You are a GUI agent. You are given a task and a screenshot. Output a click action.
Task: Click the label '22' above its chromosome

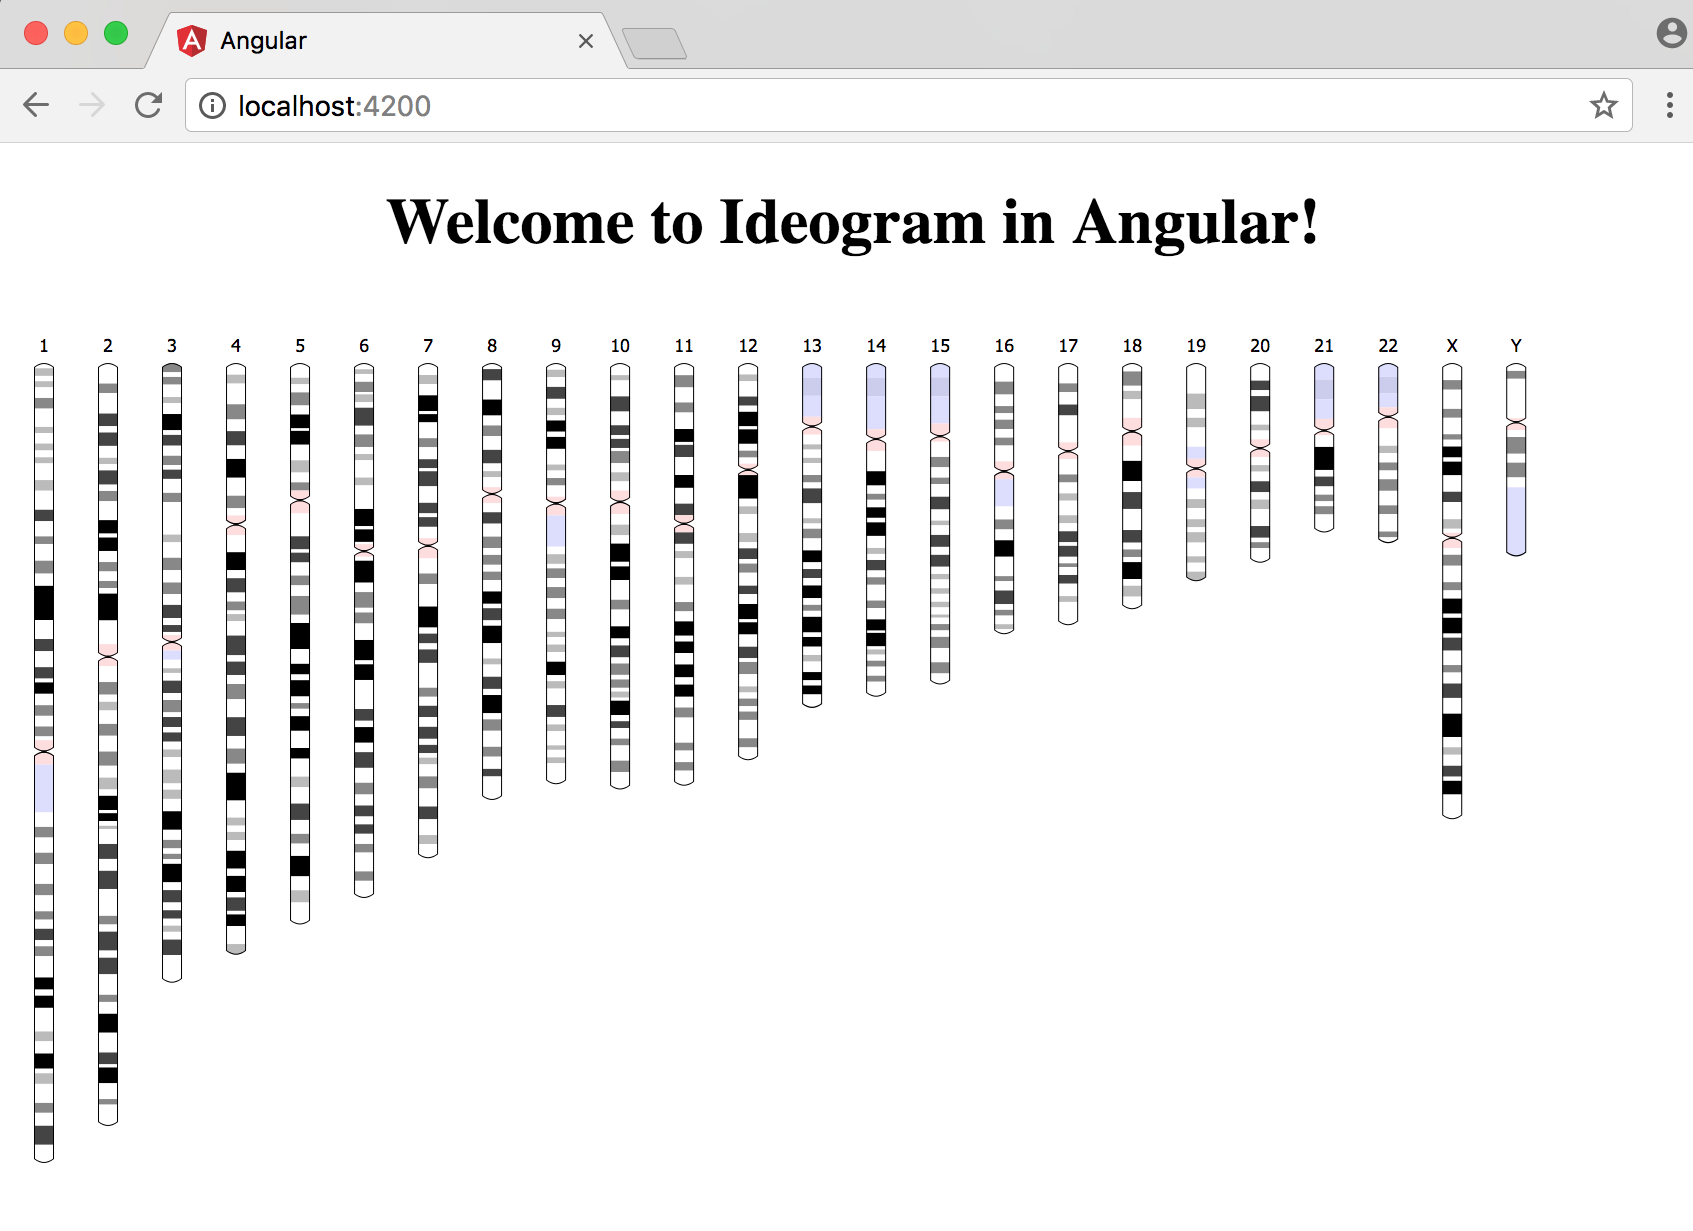pos(1388,346)
